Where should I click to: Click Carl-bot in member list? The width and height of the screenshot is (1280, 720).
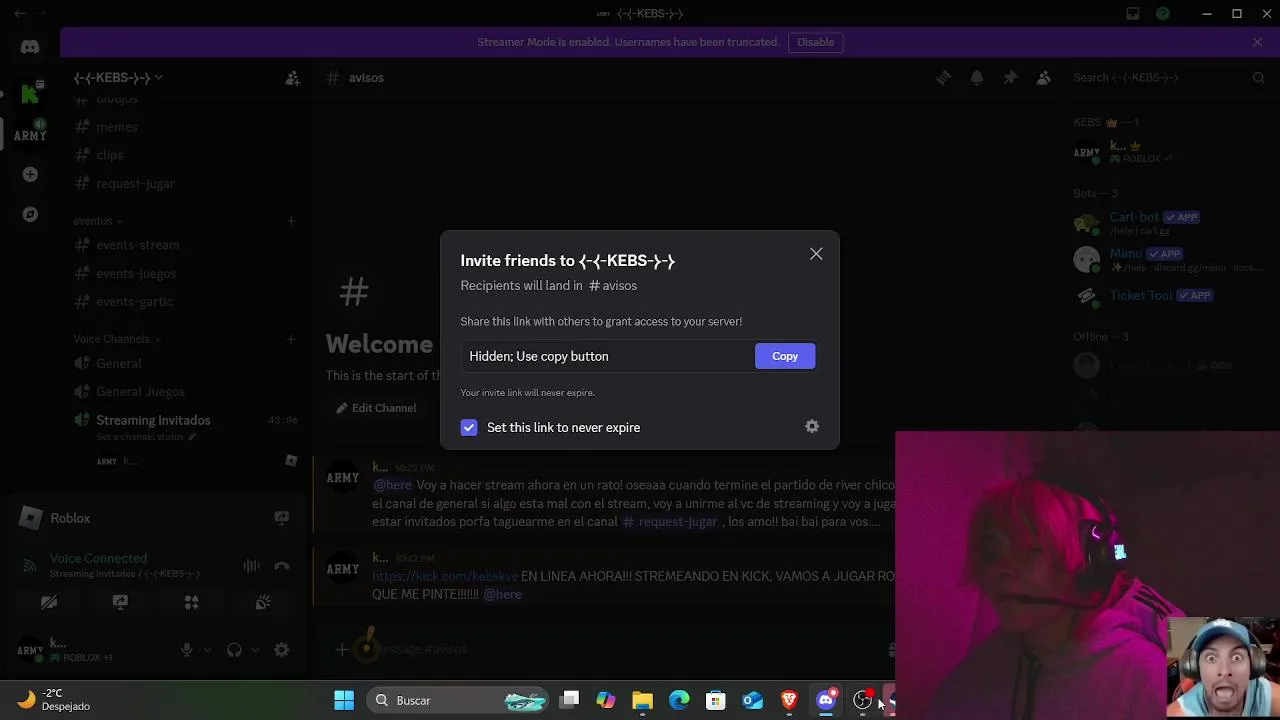1168,223
